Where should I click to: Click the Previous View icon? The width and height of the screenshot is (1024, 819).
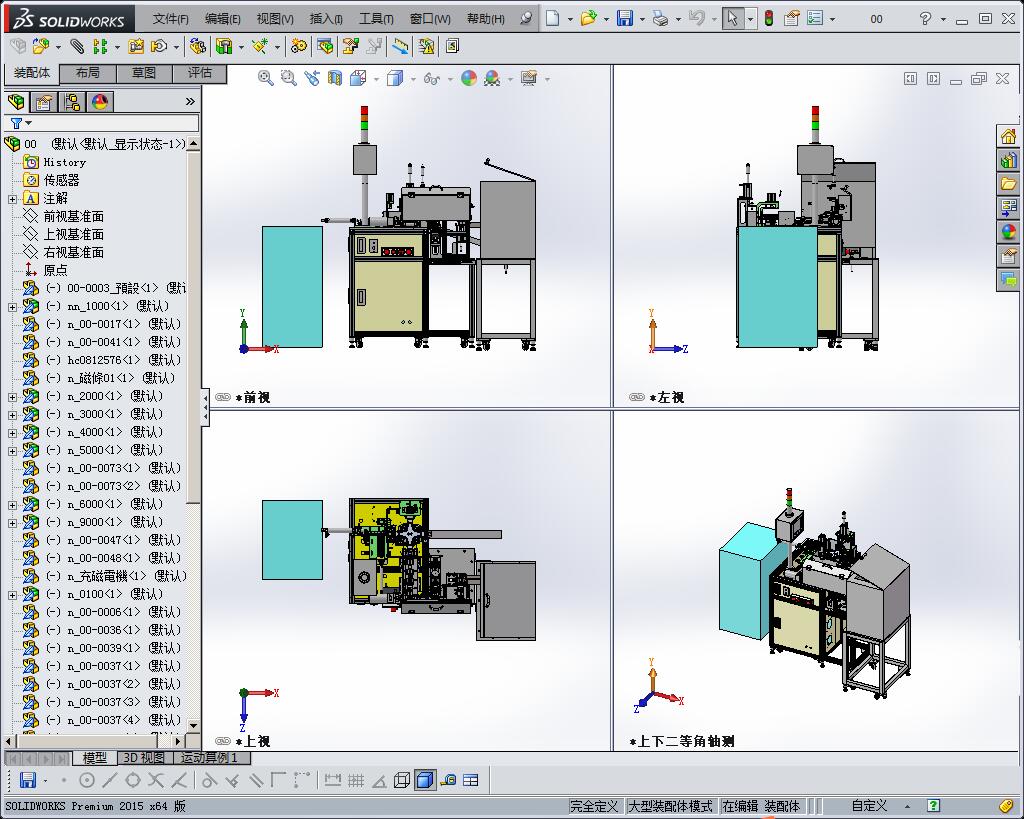[x=312, y=78]
